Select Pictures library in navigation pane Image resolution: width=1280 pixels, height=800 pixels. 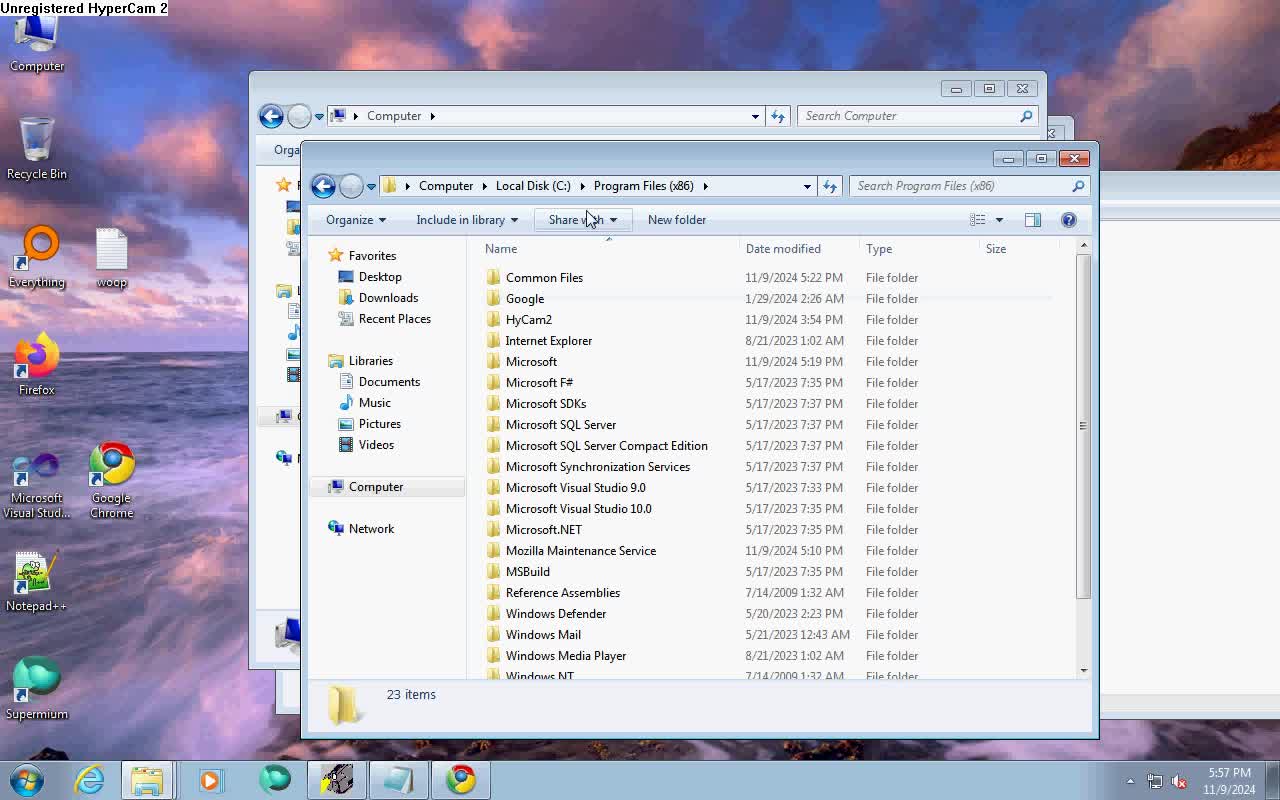click(379, 424)
